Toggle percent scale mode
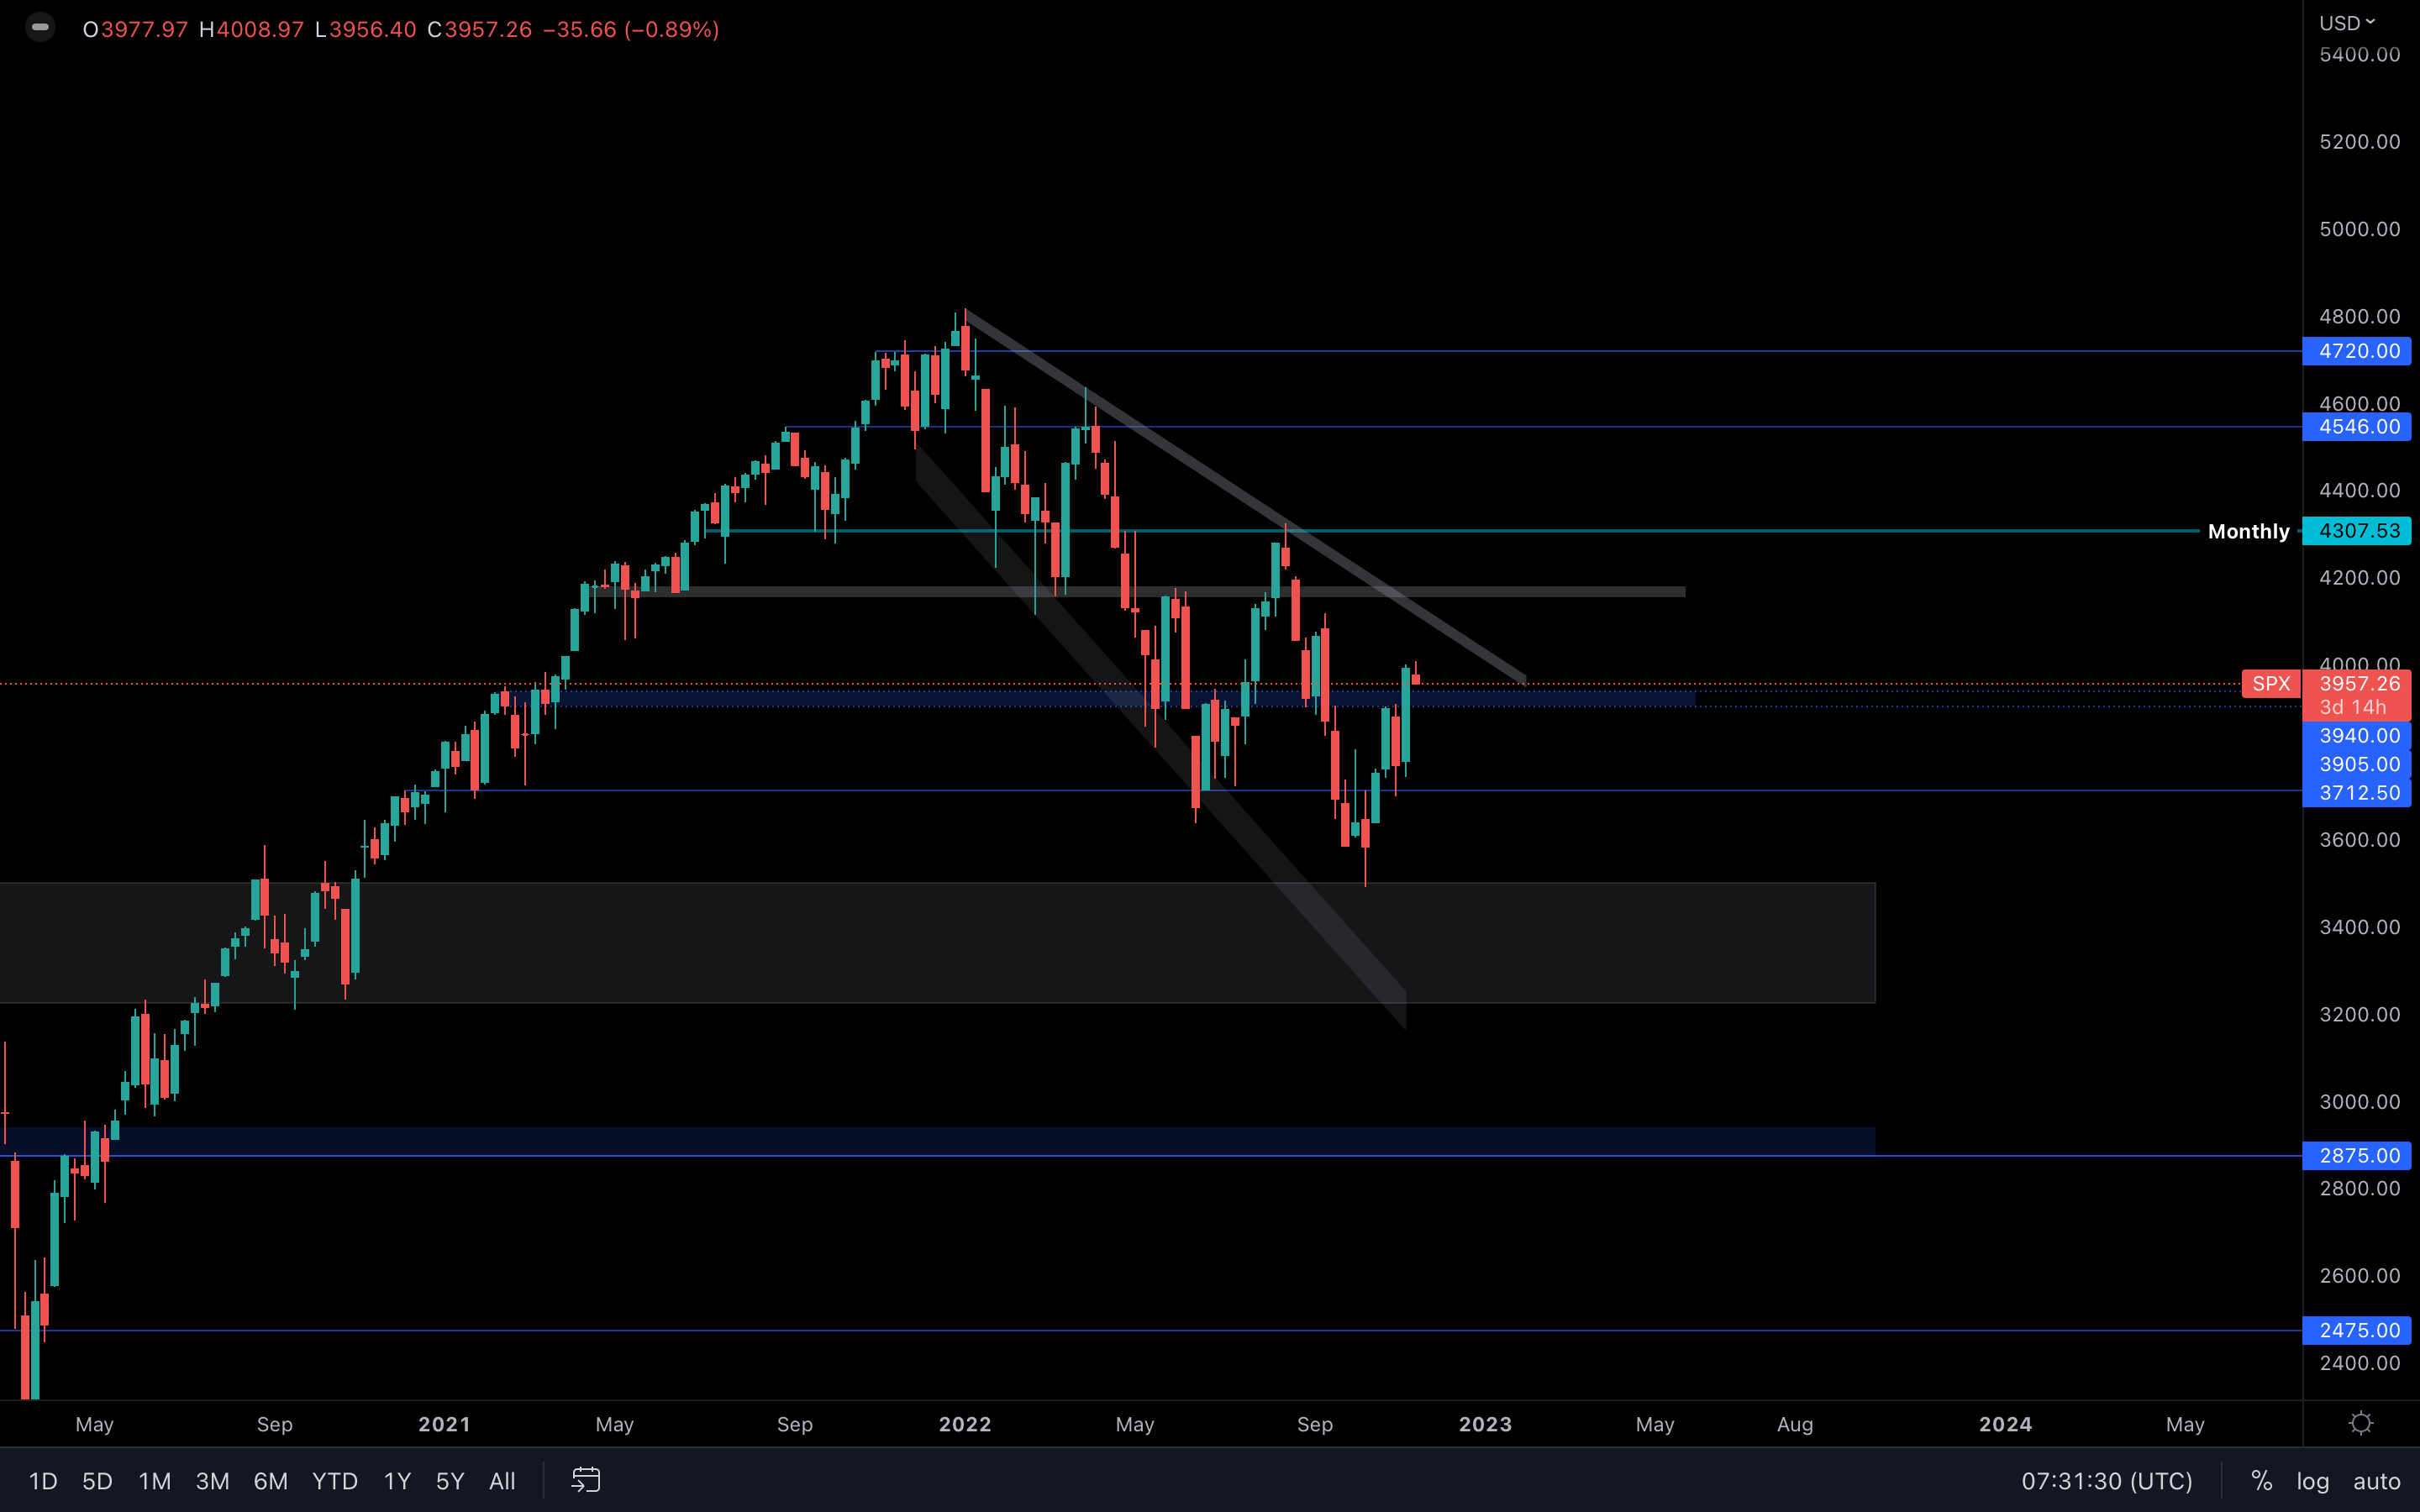This screenshot has height=1512, width=2420. [x=2261, y=1481]
